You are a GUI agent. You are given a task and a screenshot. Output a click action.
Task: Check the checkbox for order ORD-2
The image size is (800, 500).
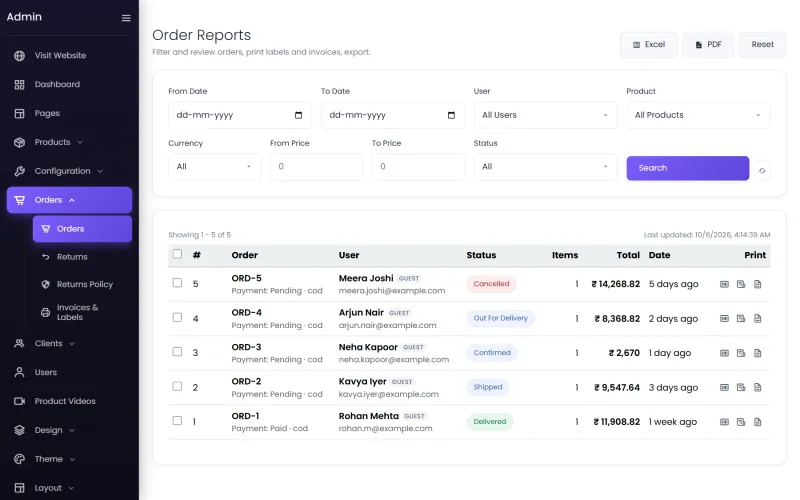[177, 386]
